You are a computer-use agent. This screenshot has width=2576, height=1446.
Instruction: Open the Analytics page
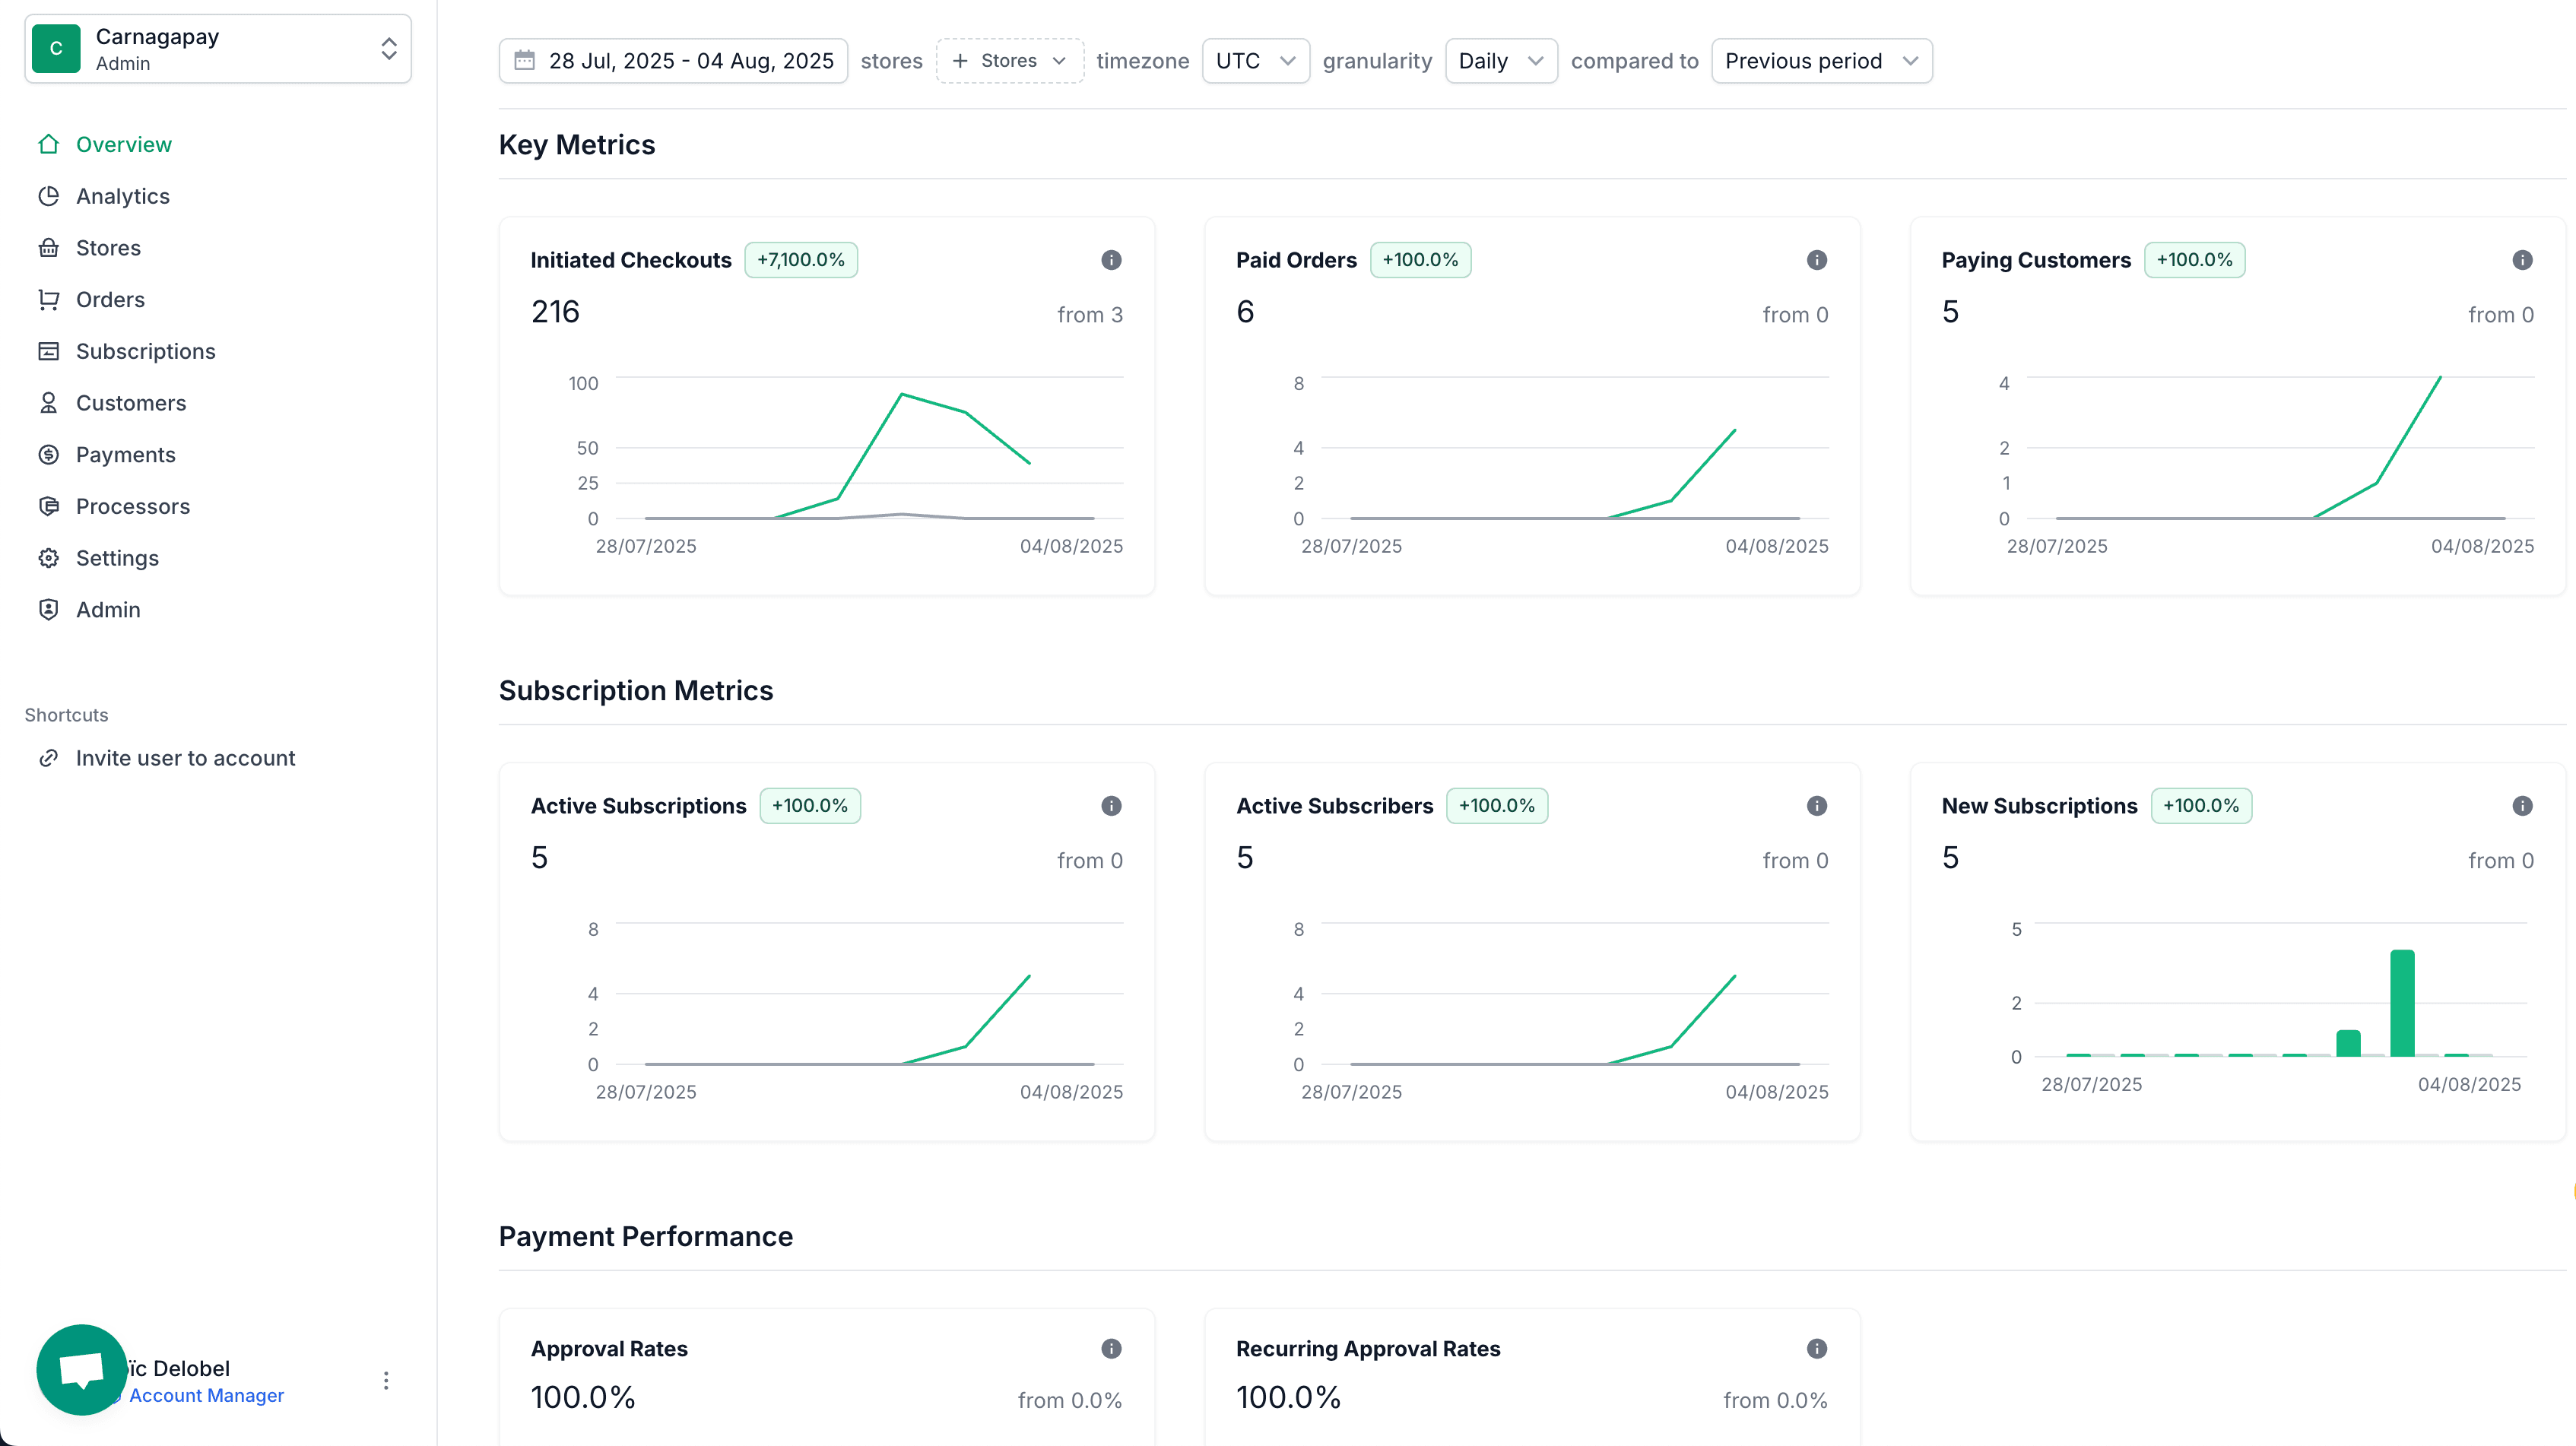tap(122, 196)
